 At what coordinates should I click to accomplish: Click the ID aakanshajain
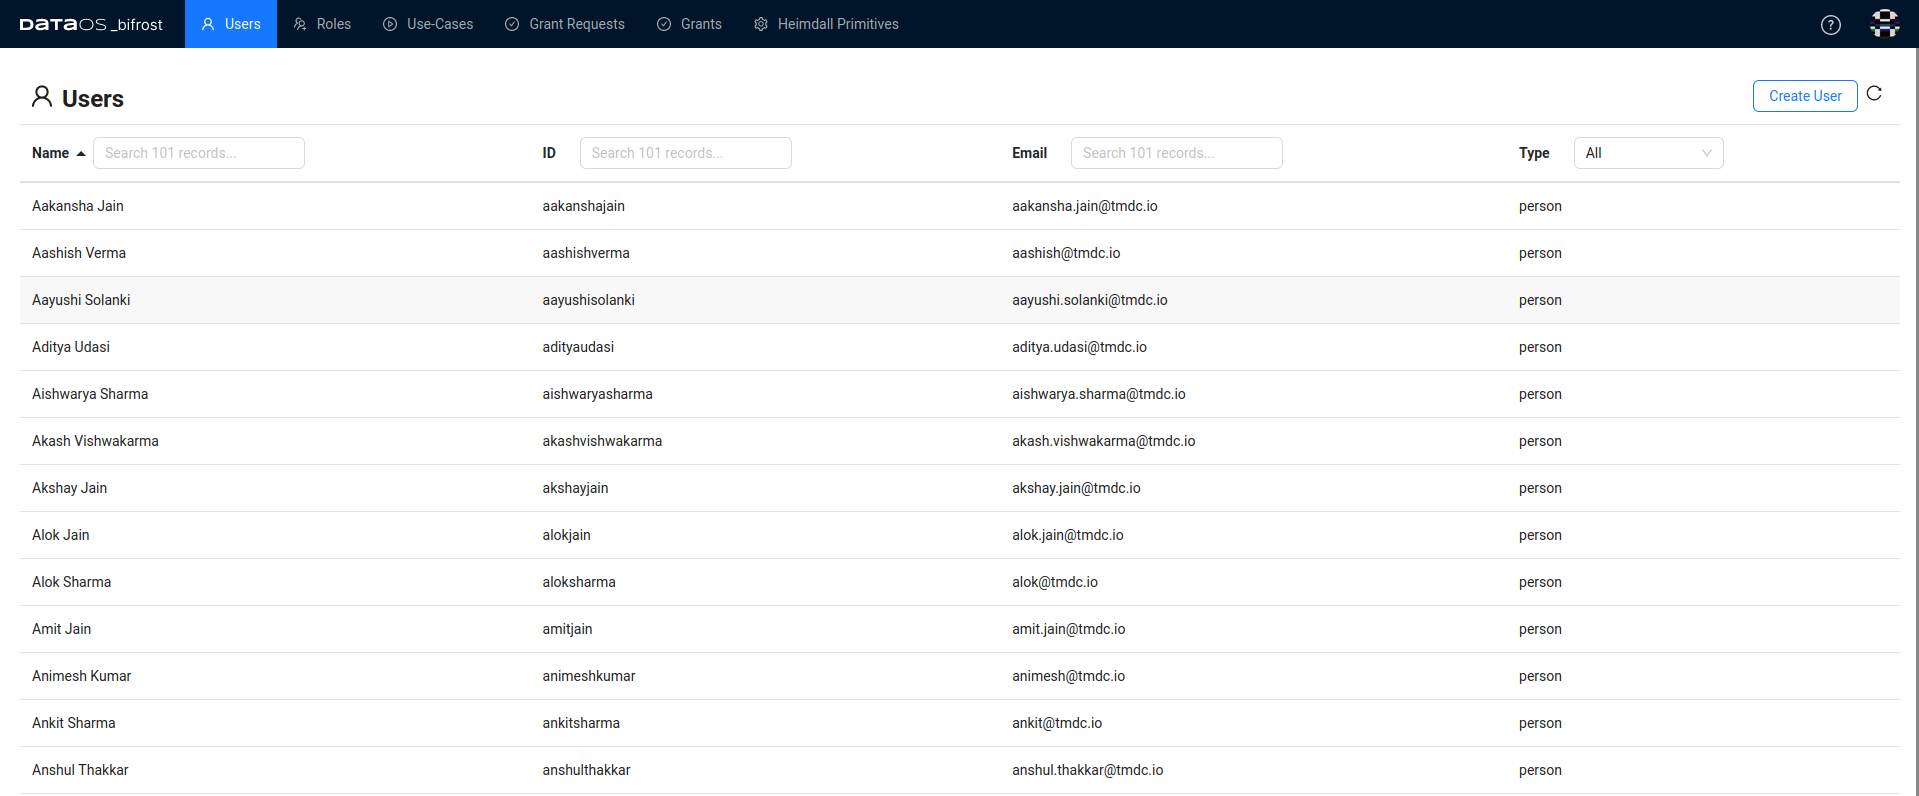point(584,206)
